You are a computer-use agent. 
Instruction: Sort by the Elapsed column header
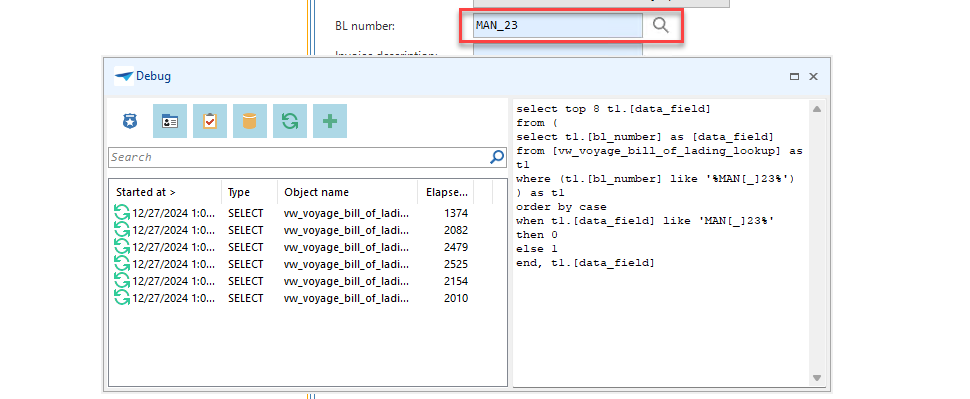click(x=446, y=192)
